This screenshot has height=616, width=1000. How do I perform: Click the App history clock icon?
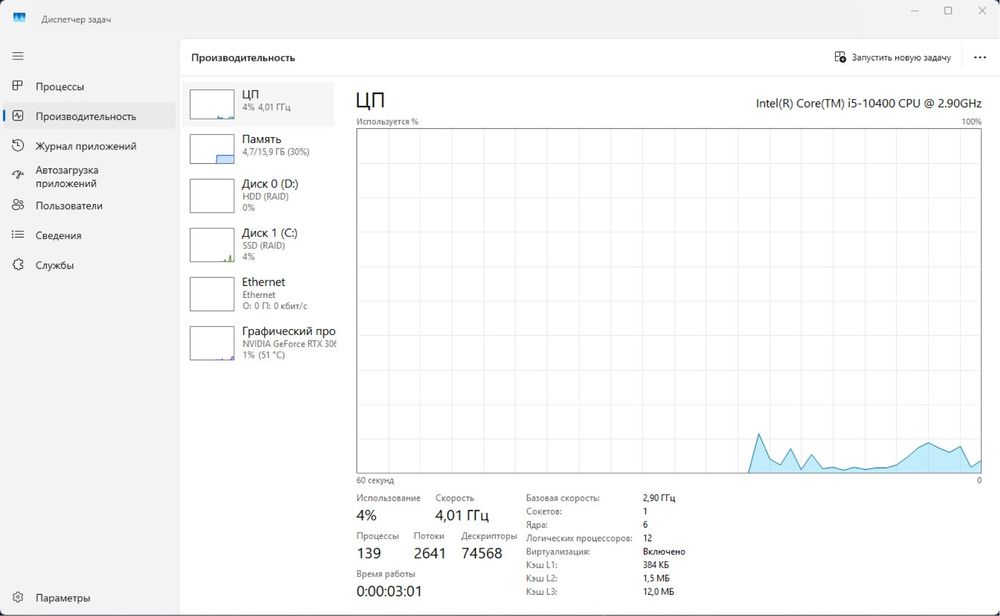18,145
